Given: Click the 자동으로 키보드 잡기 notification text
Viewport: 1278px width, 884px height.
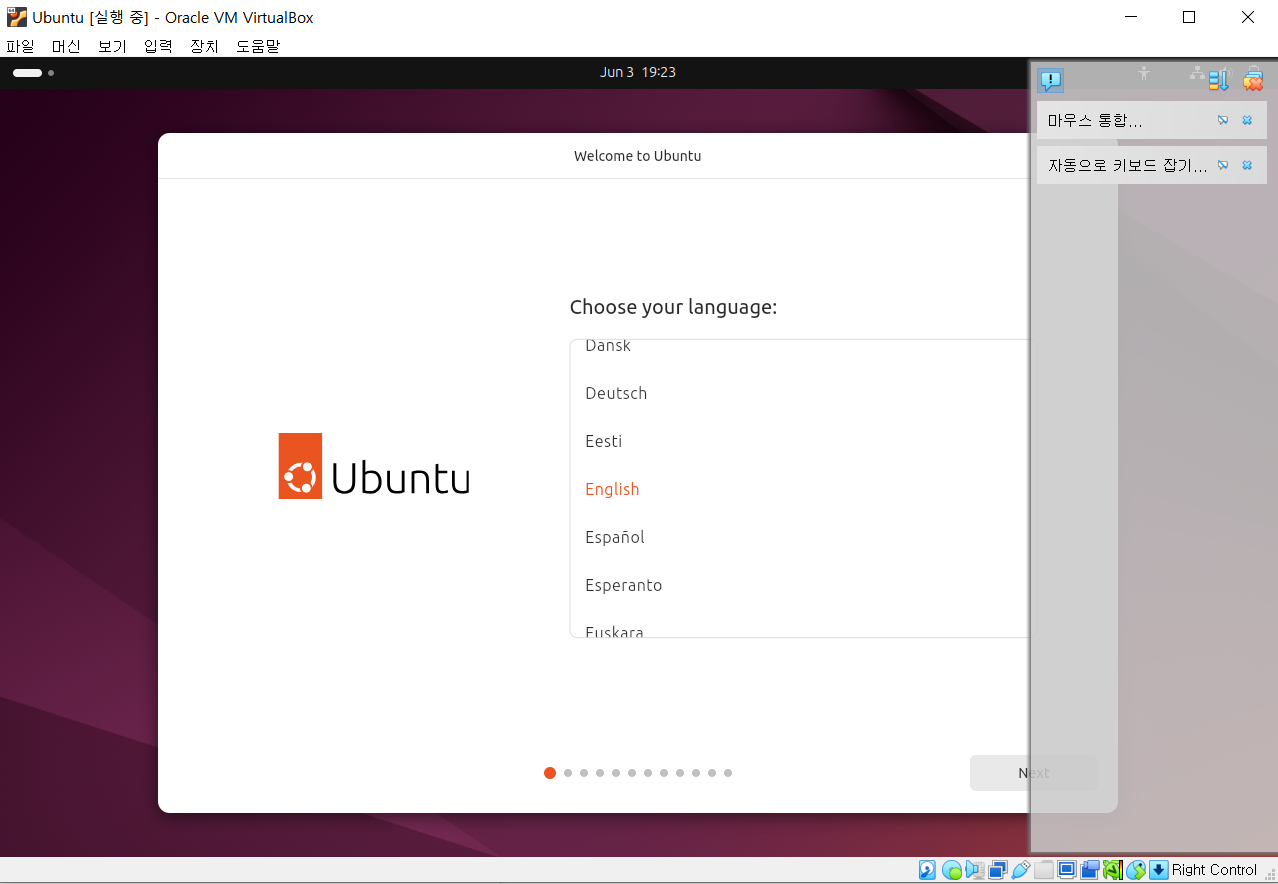Looking at the screenshot, I should (x=1127, y=165).
